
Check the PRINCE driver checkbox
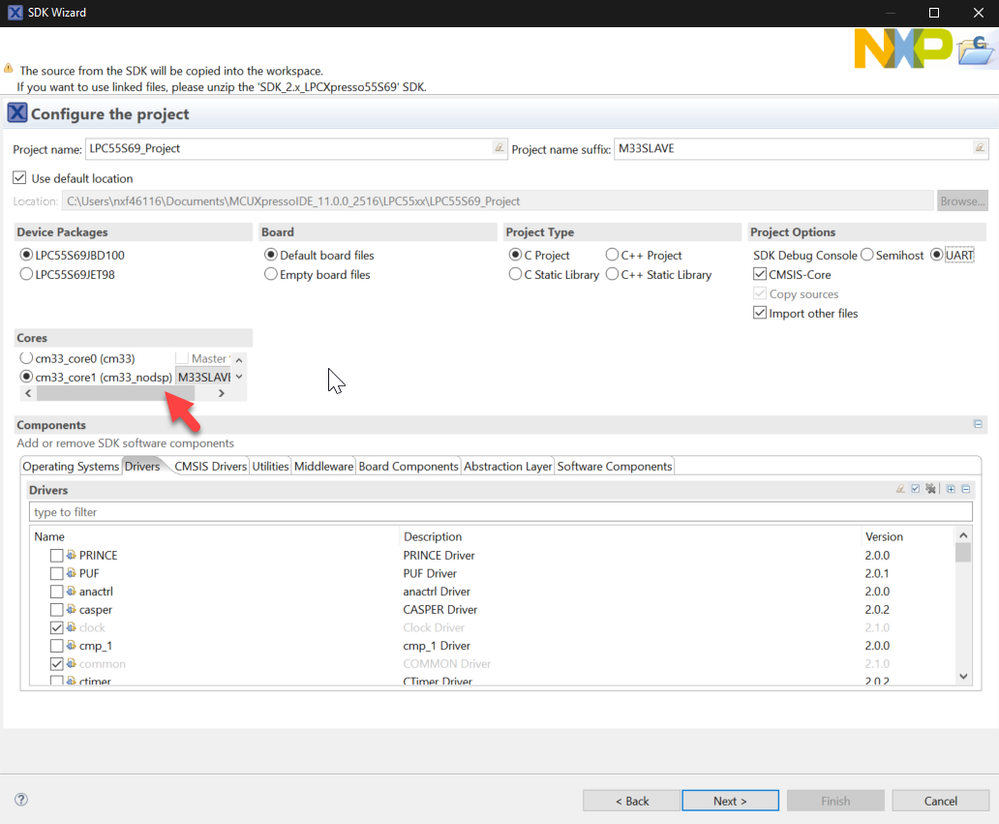57,555
